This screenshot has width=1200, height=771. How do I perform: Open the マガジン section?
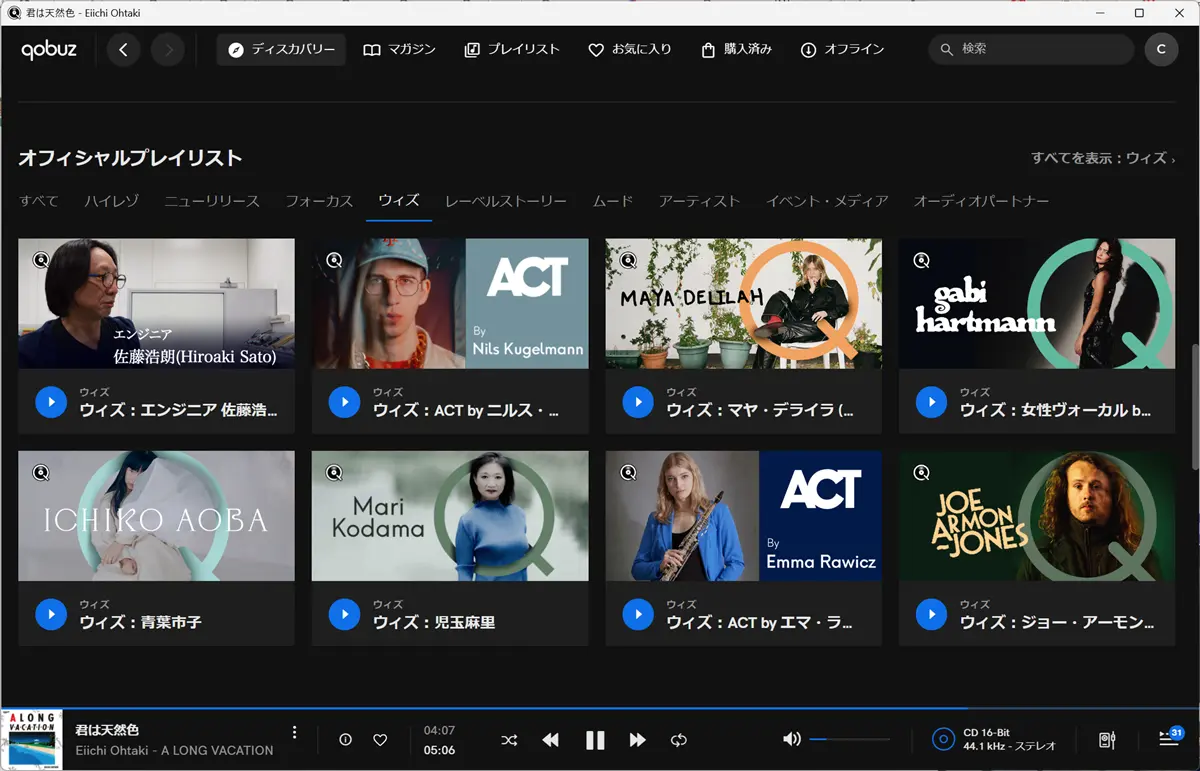[x=399, y=50]
